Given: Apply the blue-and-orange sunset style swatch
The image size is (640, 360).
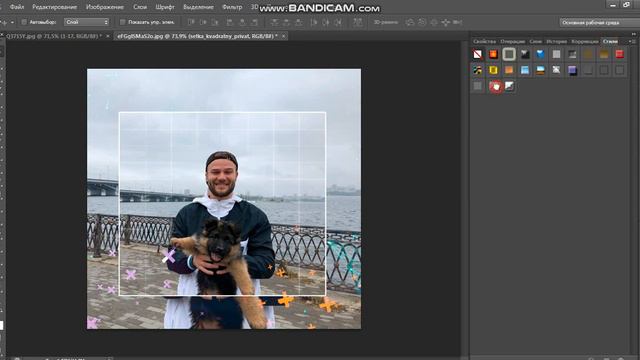Looking at the screenshot, I should point(540,70).
